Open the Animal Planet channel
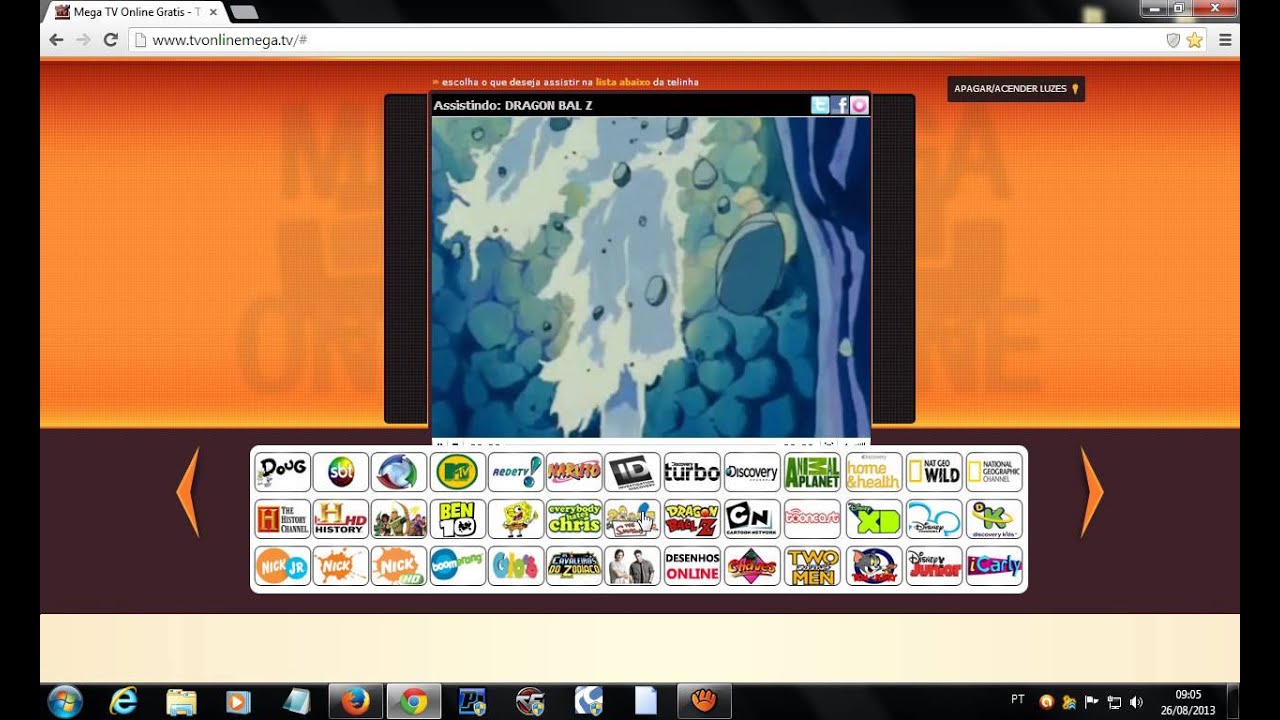This screenshot has width=1280, height=720. pyautogui.click(x=812, y=472)
